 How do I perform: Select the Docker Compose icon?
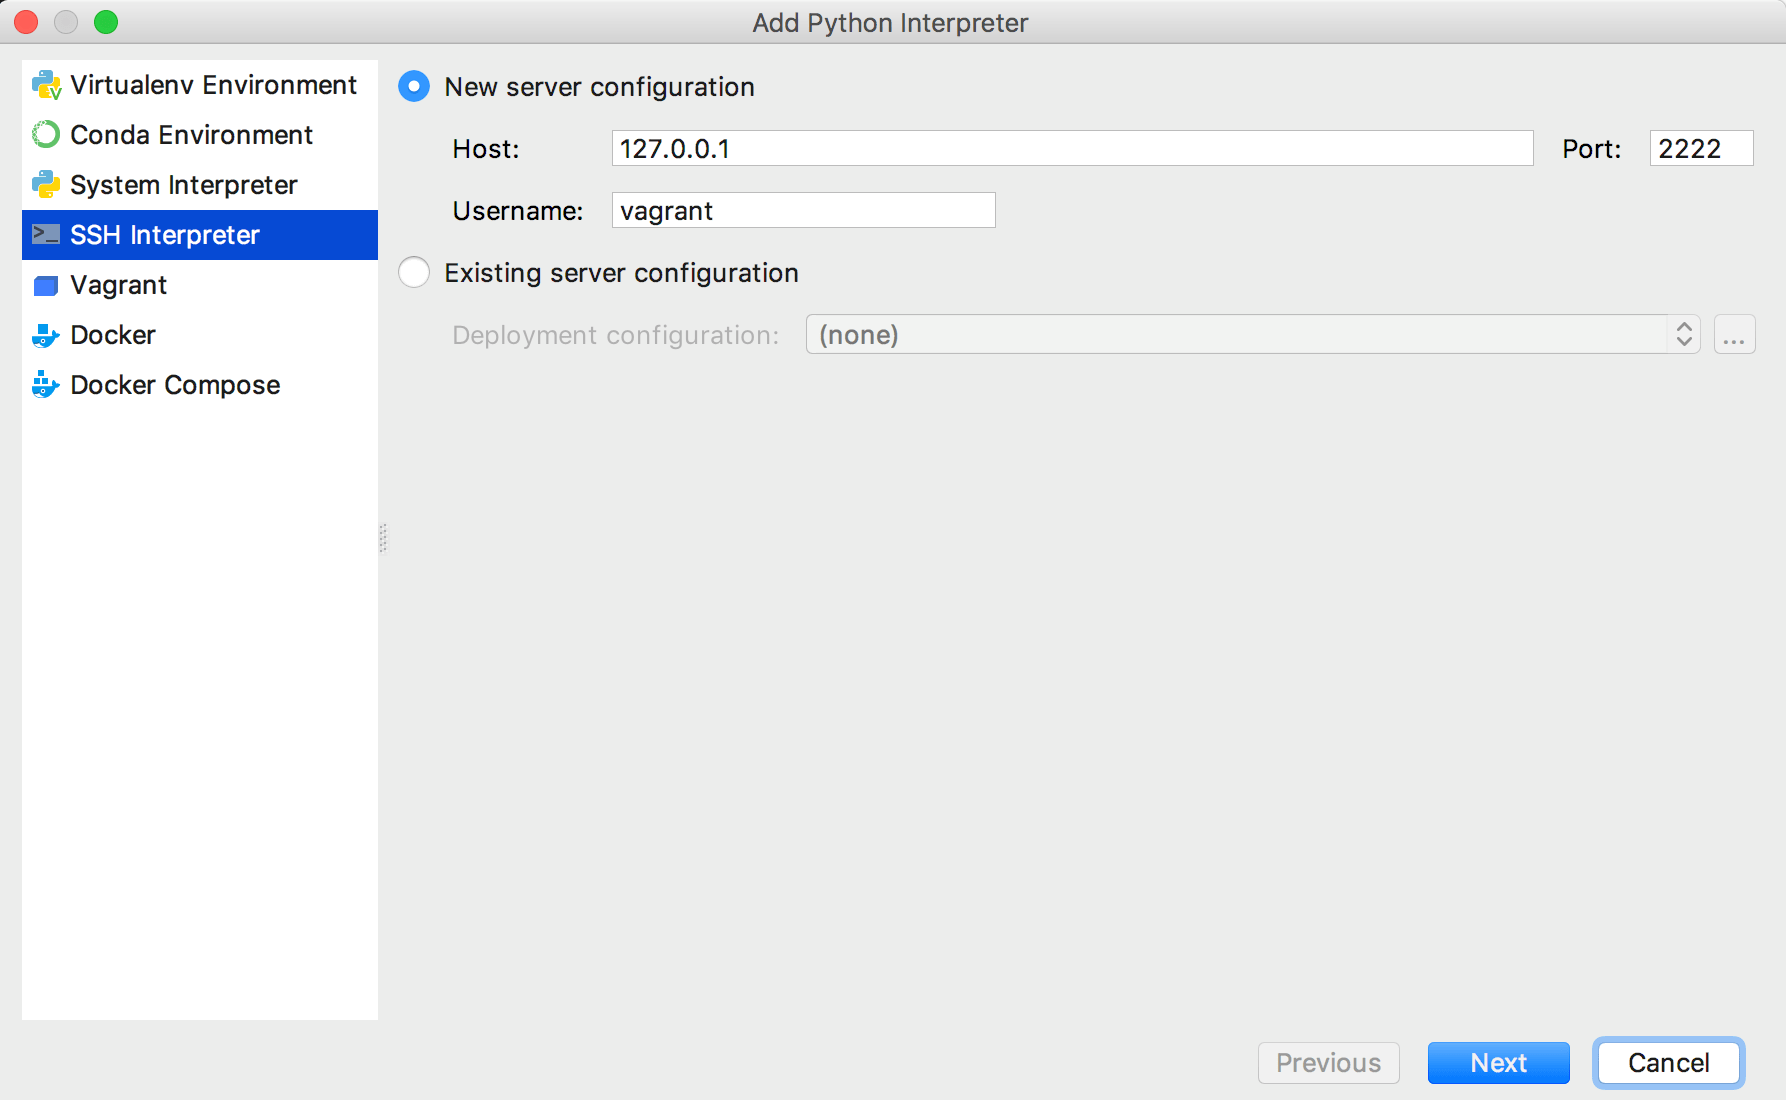tap(46, 384)
